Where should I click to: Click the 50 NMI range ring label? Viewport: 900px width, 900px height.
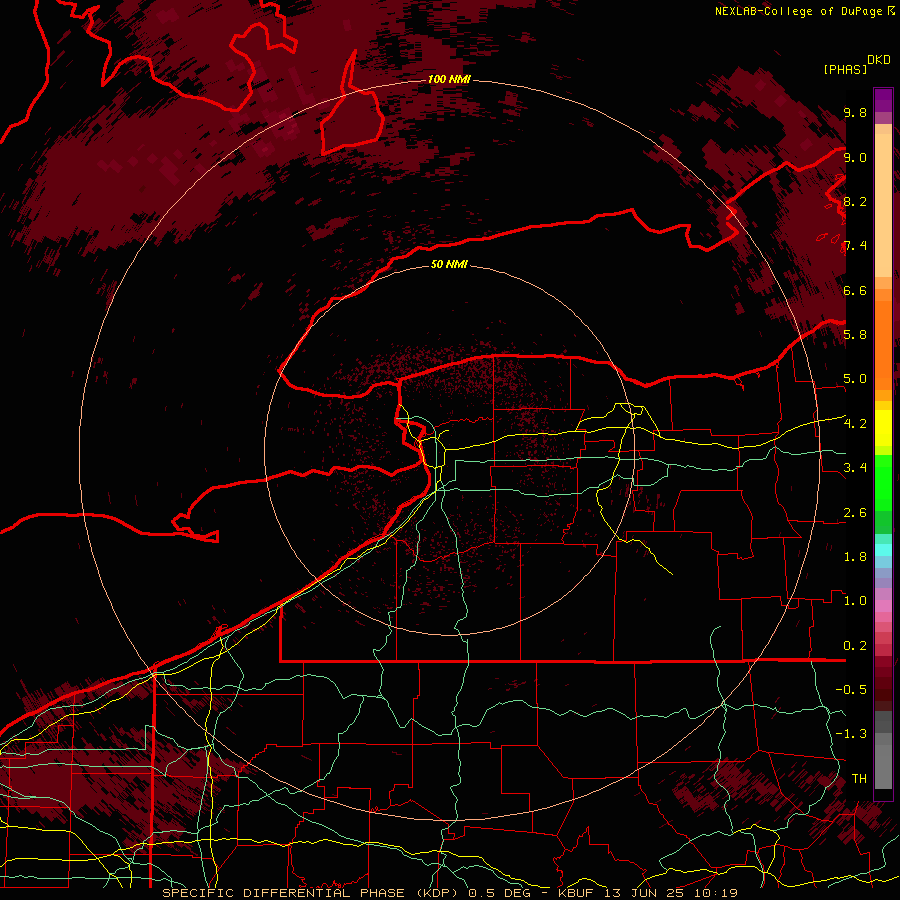point(449,264)
